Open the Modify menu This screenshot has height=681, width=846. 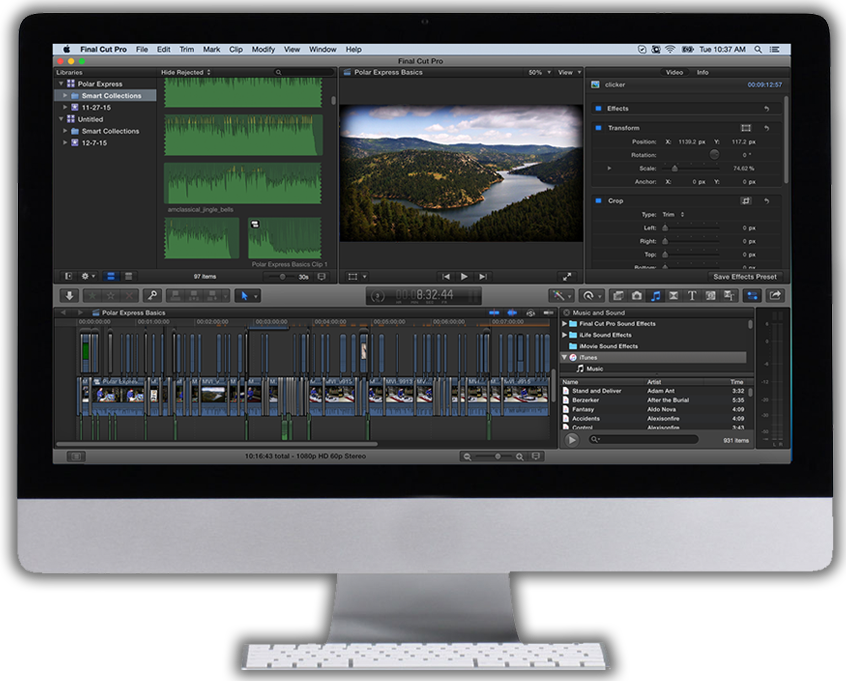coord(263,49)
